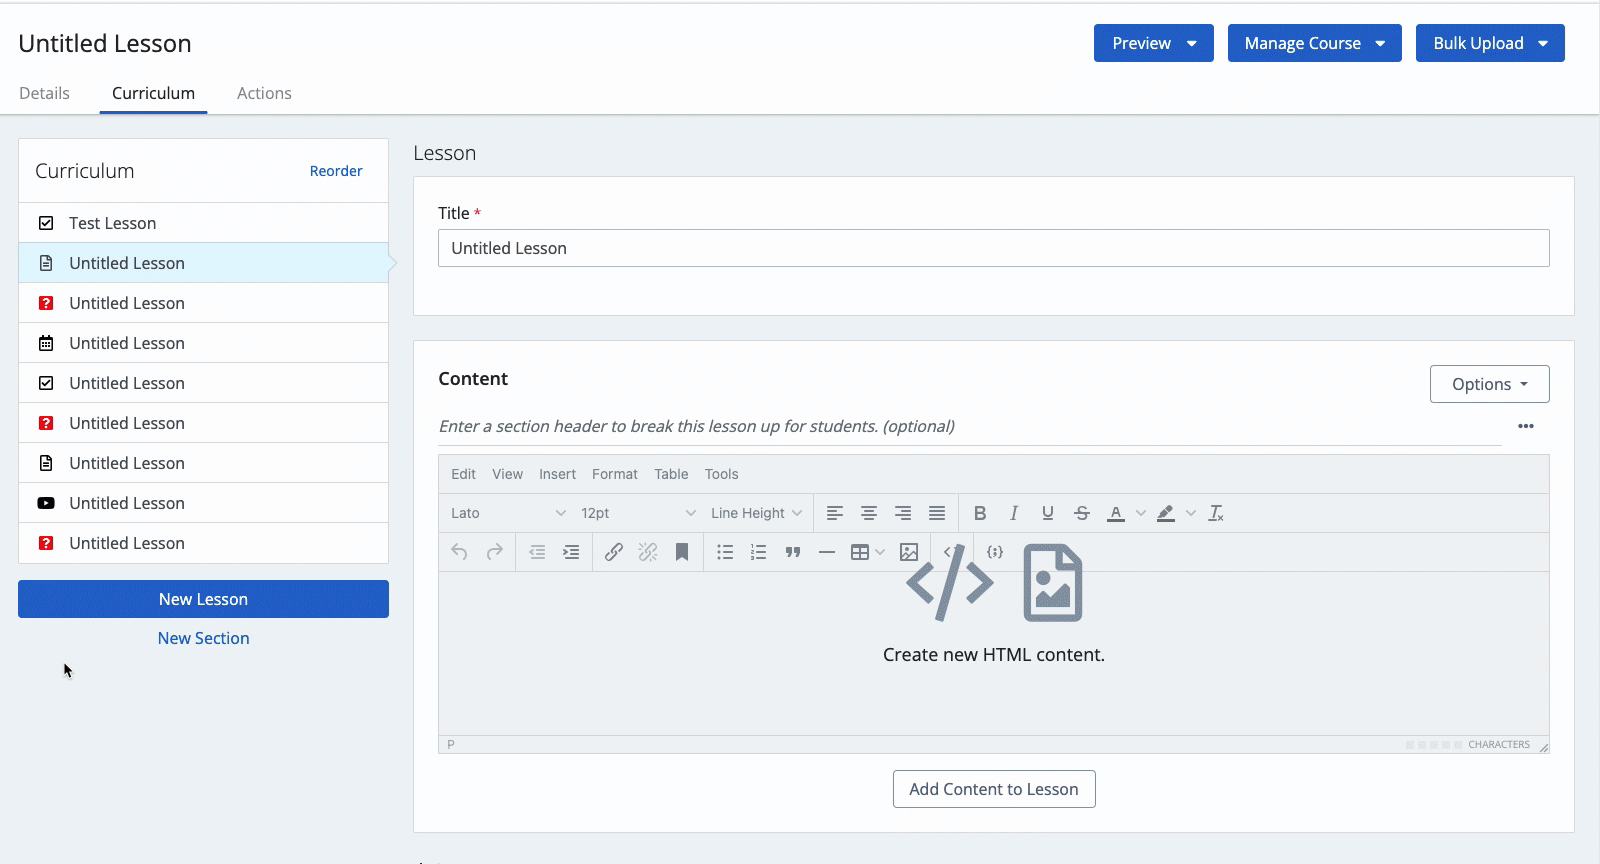Insert a link using the link icon
The height and width of the screenshot is (864, 1600).
(614, 552)
